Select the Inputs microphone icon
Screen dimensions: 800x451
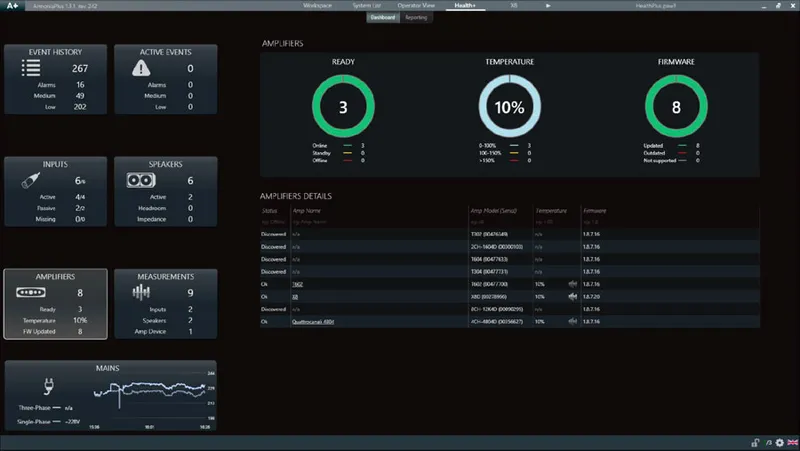[x=31, y=180]
